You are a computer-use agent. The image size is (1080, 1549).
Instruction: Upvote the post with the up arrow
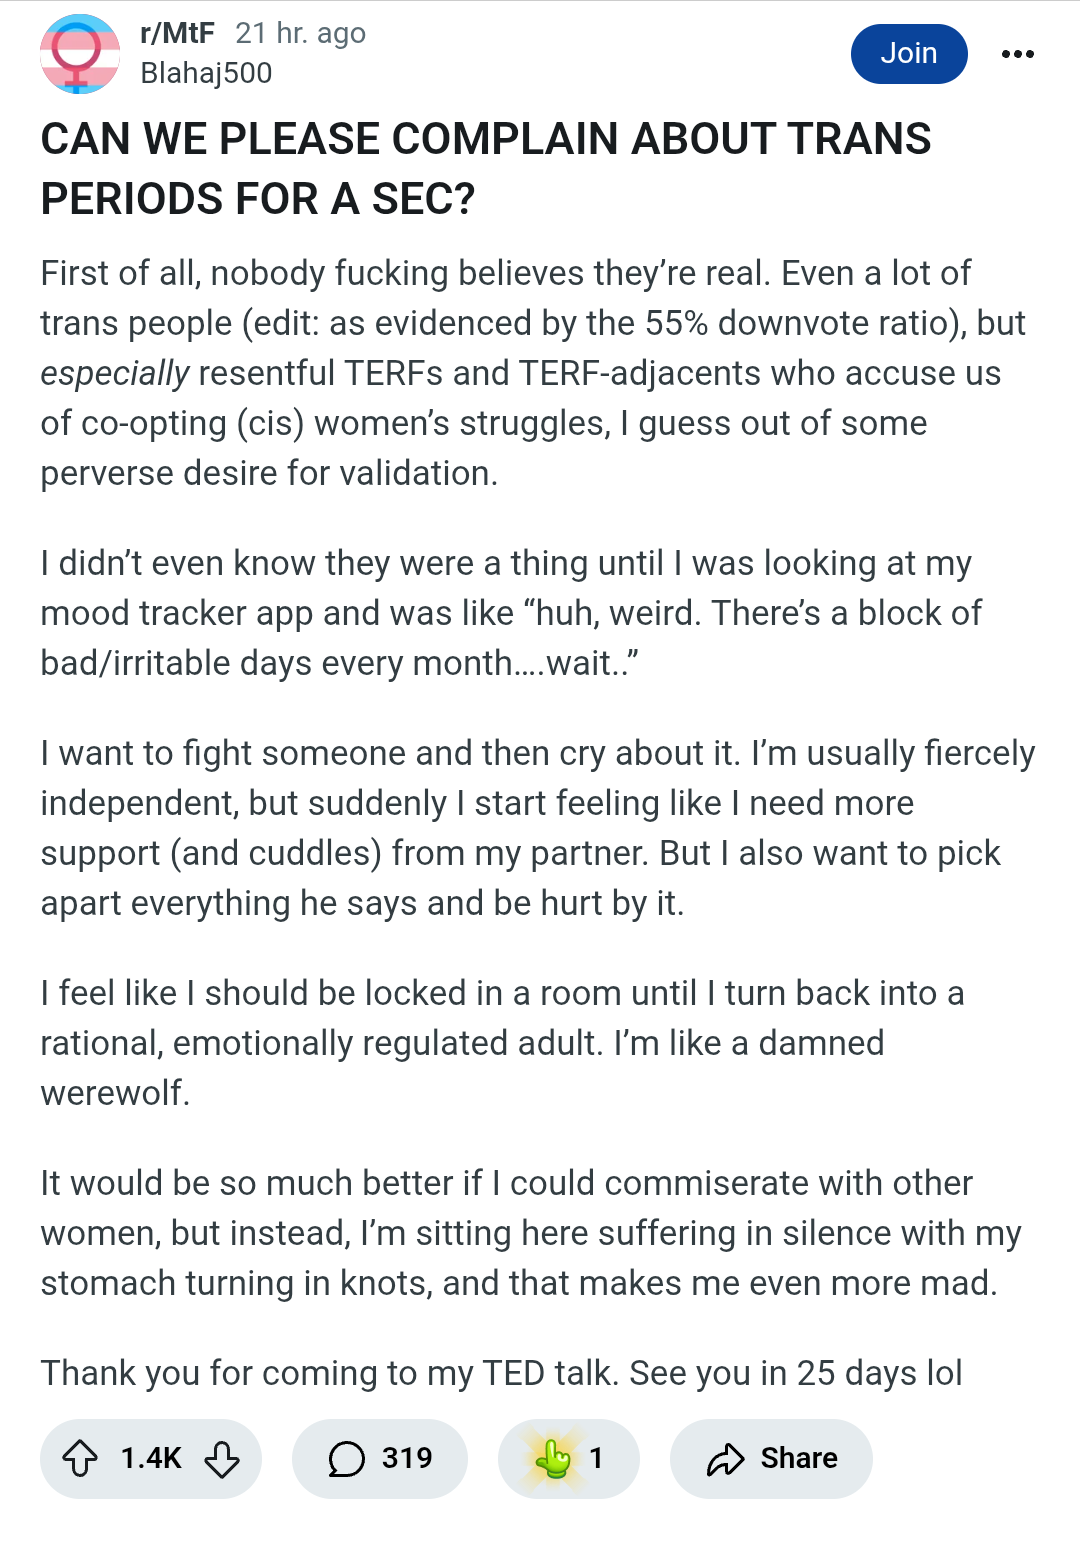[x=80, y=1459]
